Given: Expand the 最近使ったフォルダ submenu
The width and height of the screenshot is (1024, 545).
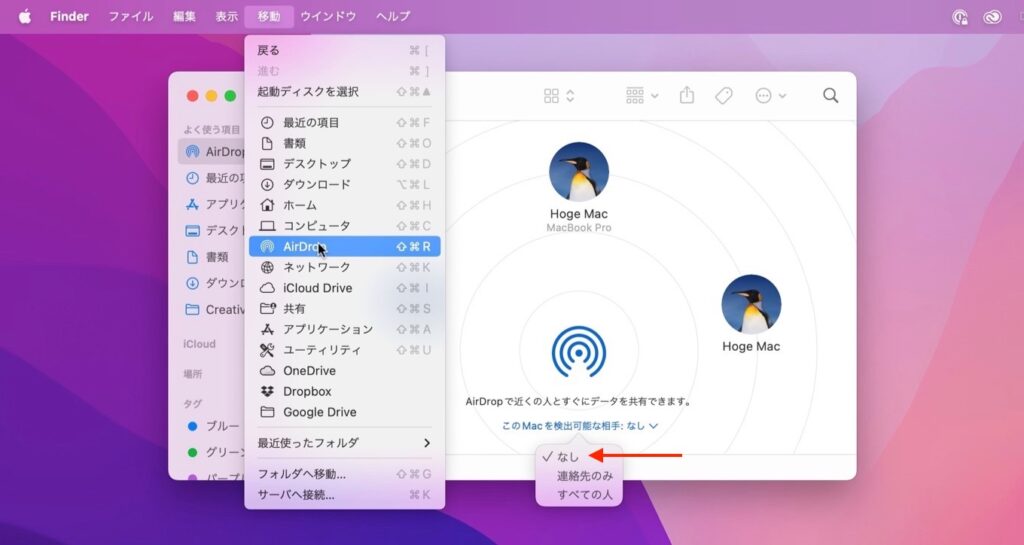Looking at the screenshot, I should [x=344, y=443].
